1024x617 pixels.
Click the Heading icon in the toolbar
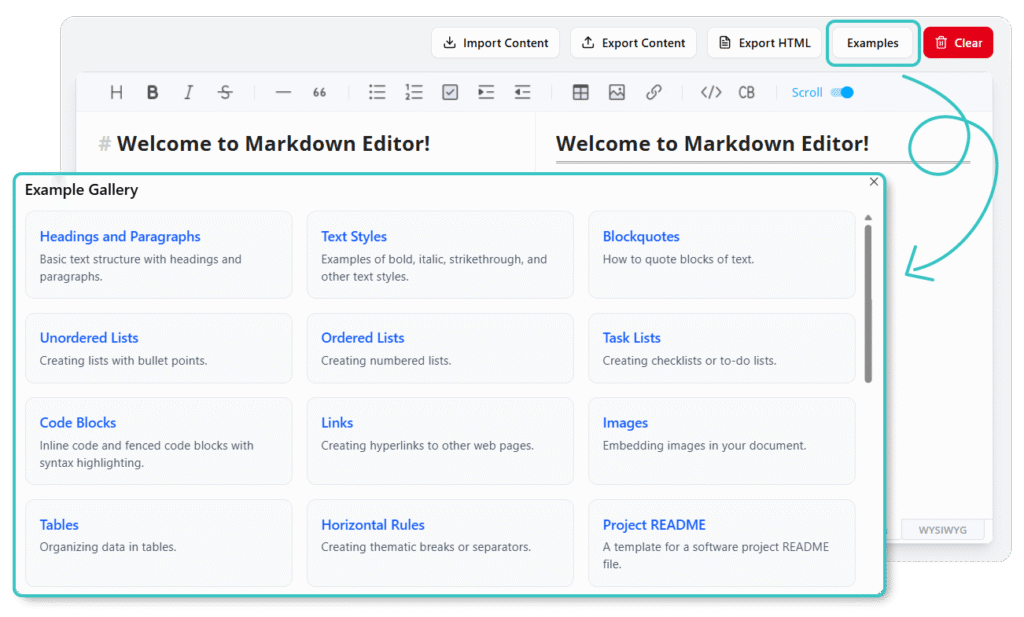pyautogui.click(x=116, y=93)
